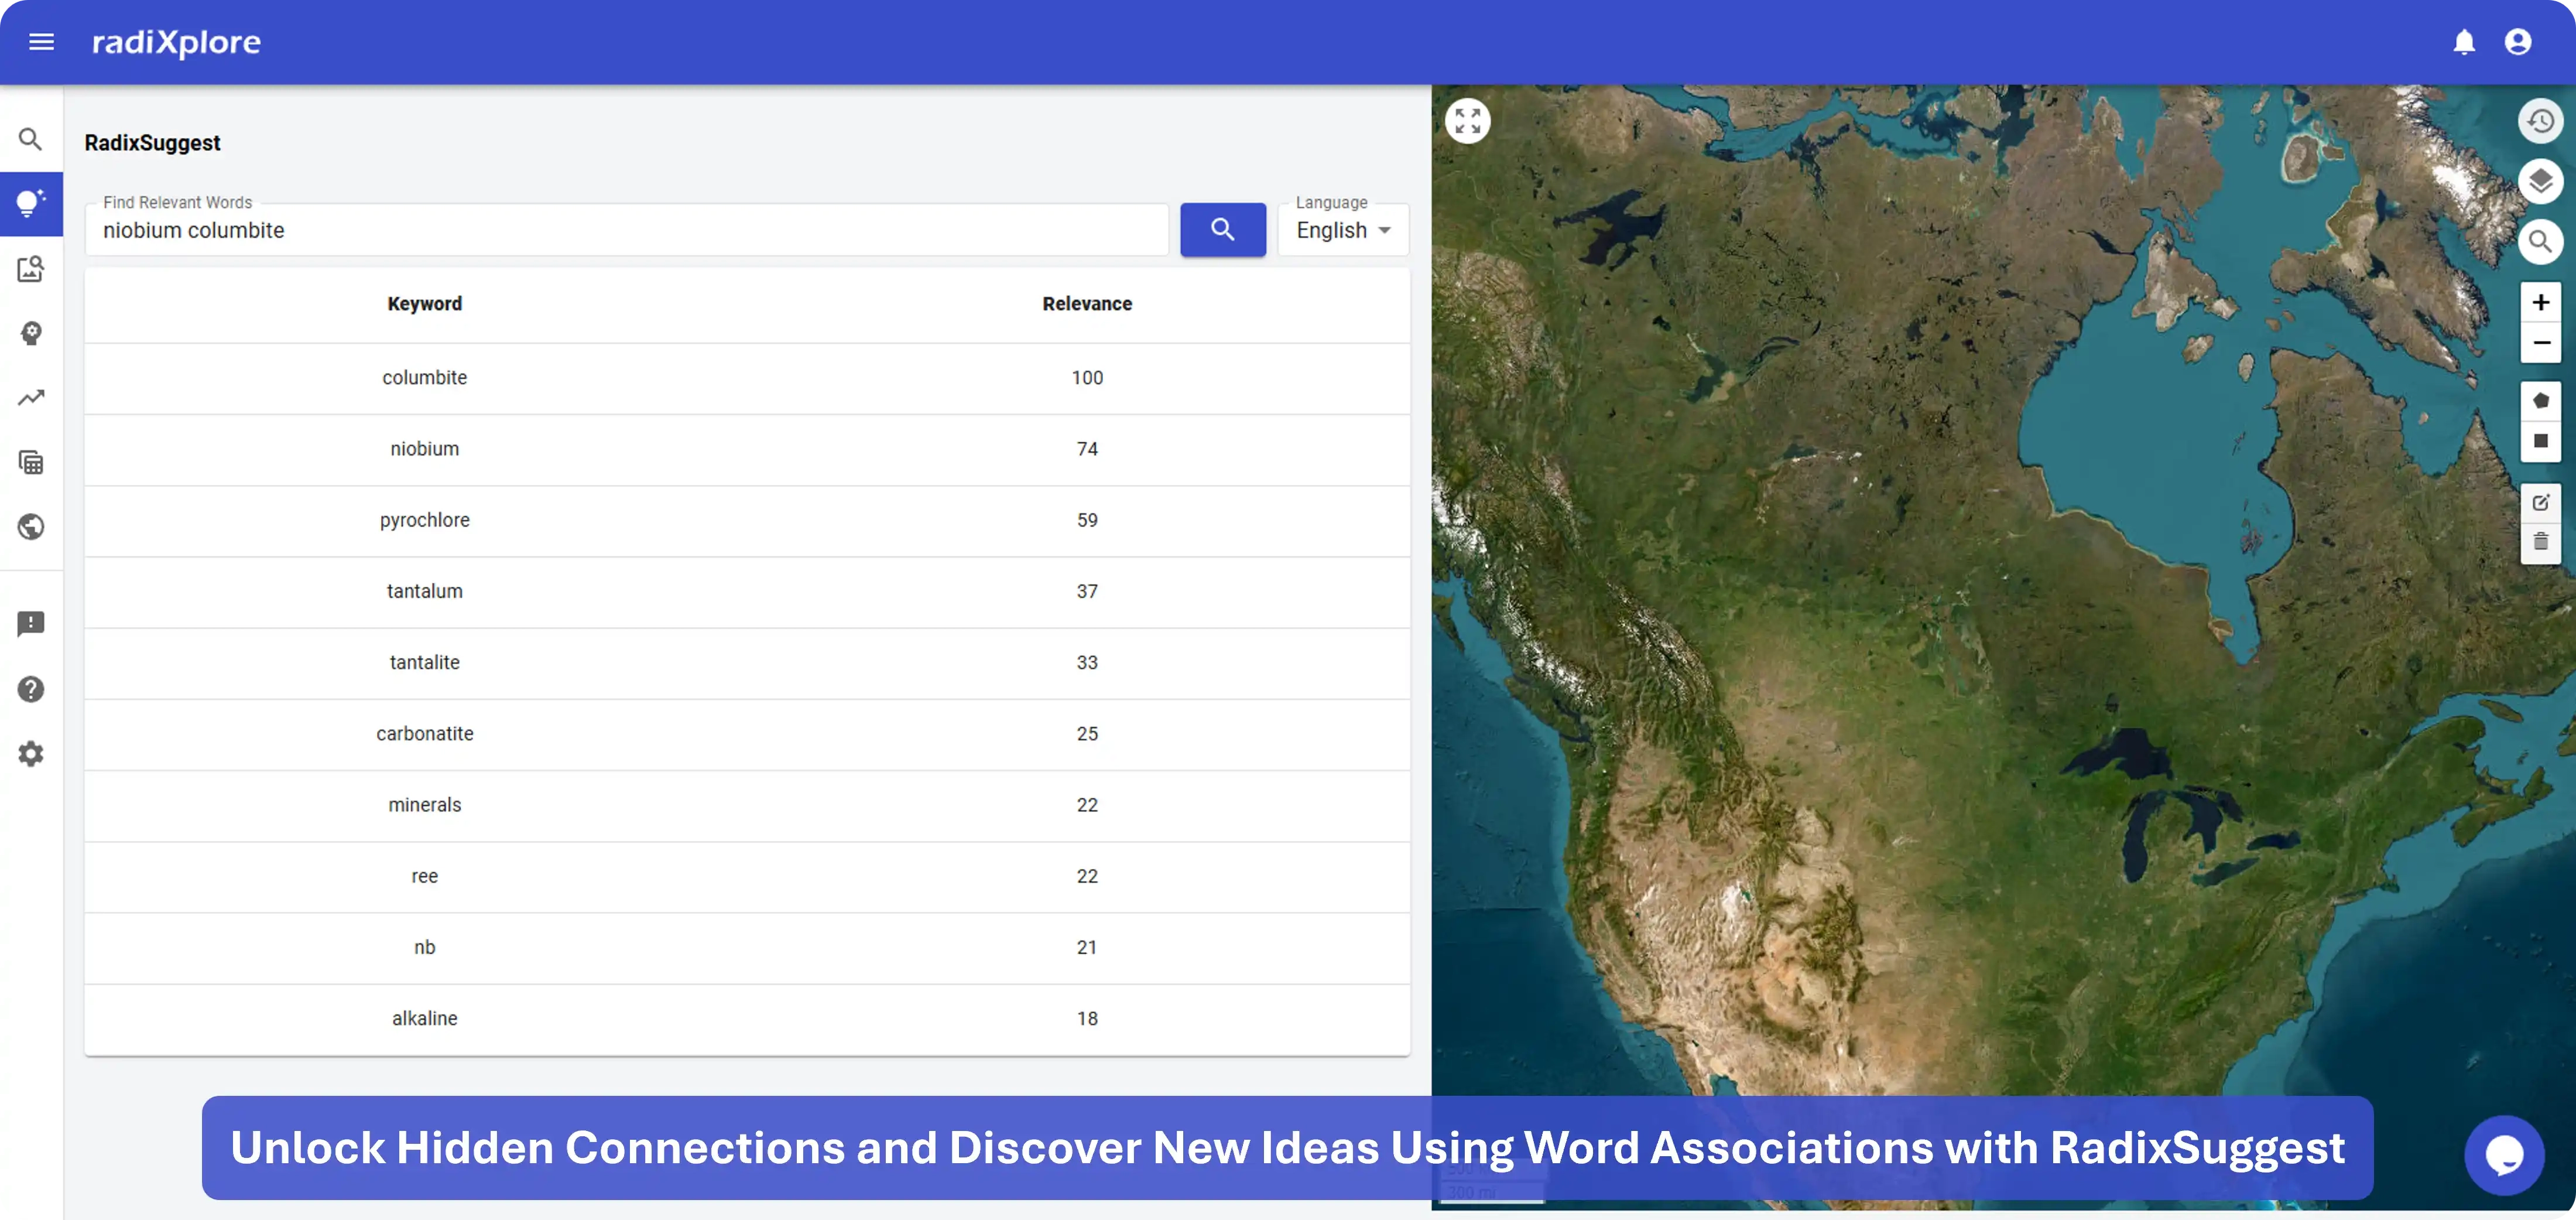The width and height of the screenshot is (2576, 1220).
Task: Click the Find Relevant Words input field
Action: (x=626, y=230)
